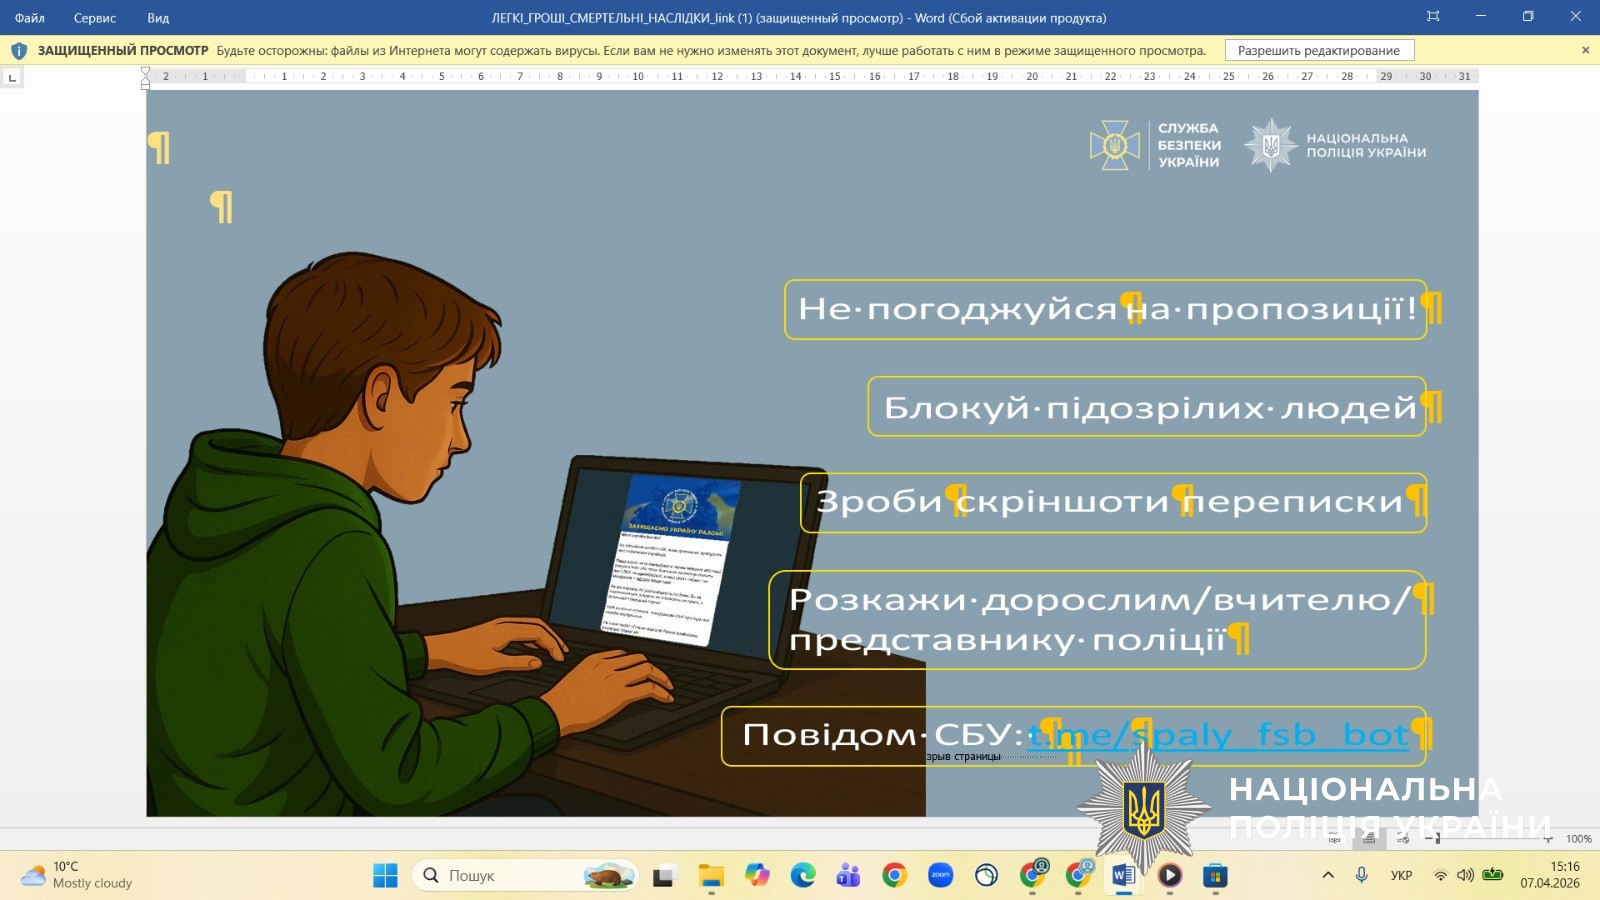
Task: Expand hidden system tray icons
Action: 1328,875
